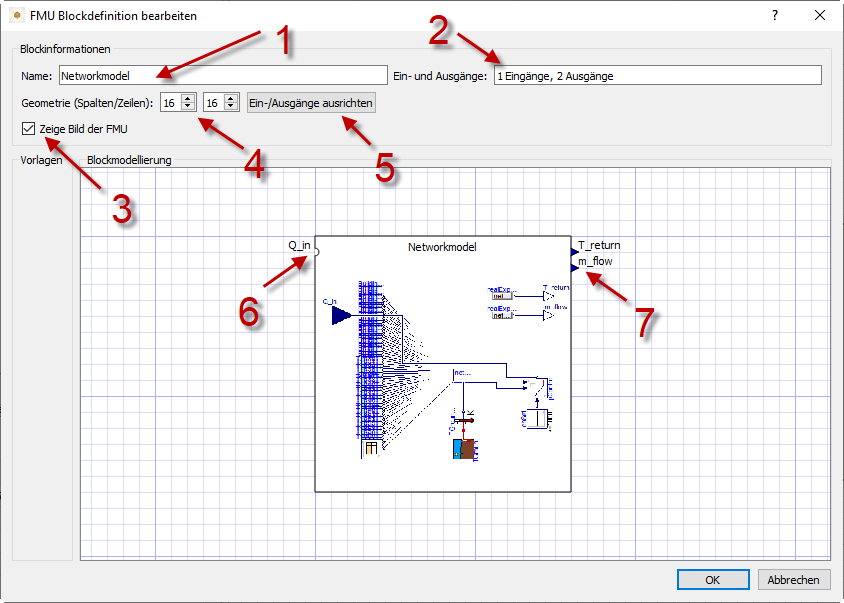
Task: Toggle the Zeige Bild der FMU checkbox
Action: (x=29, y=129)
